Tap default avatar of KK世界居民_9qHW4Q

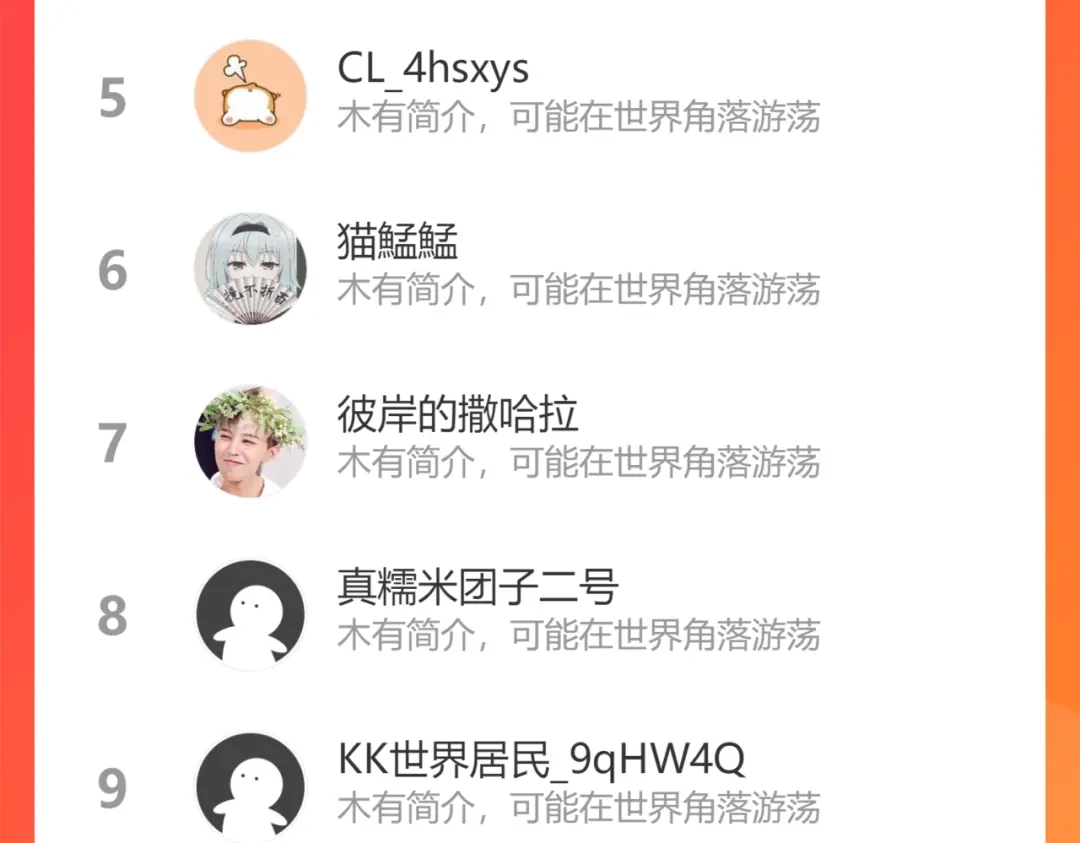(250, 787)
